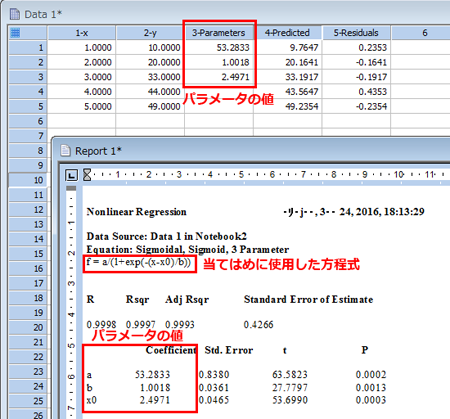Click coefficient b value 1.0018 in report
The image size is (450, 419).
(x=155, y=387)
